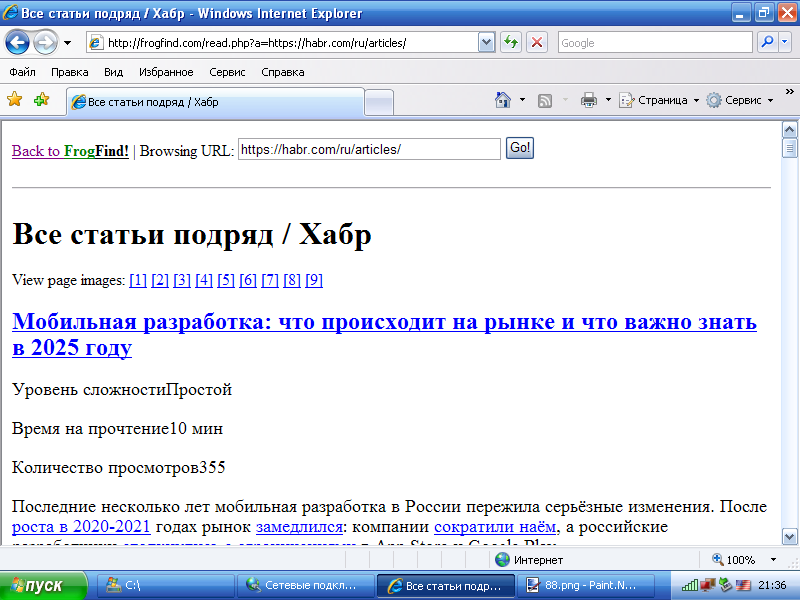Viewport: 800px width, 600px height.
Task: Switch to C:\ taskbar window
Action: click(165, 586)
